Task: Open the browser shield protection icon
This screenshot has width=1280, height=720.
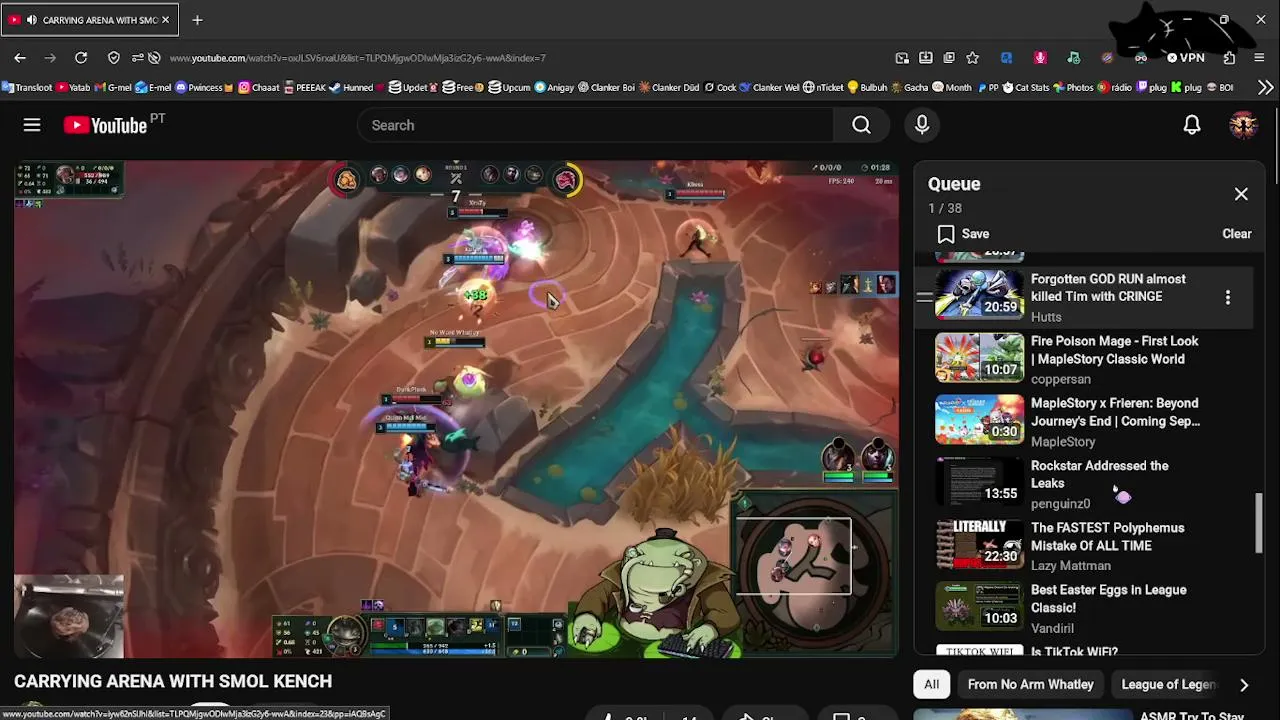Action: pyautogui.click(x=114, y=58)
